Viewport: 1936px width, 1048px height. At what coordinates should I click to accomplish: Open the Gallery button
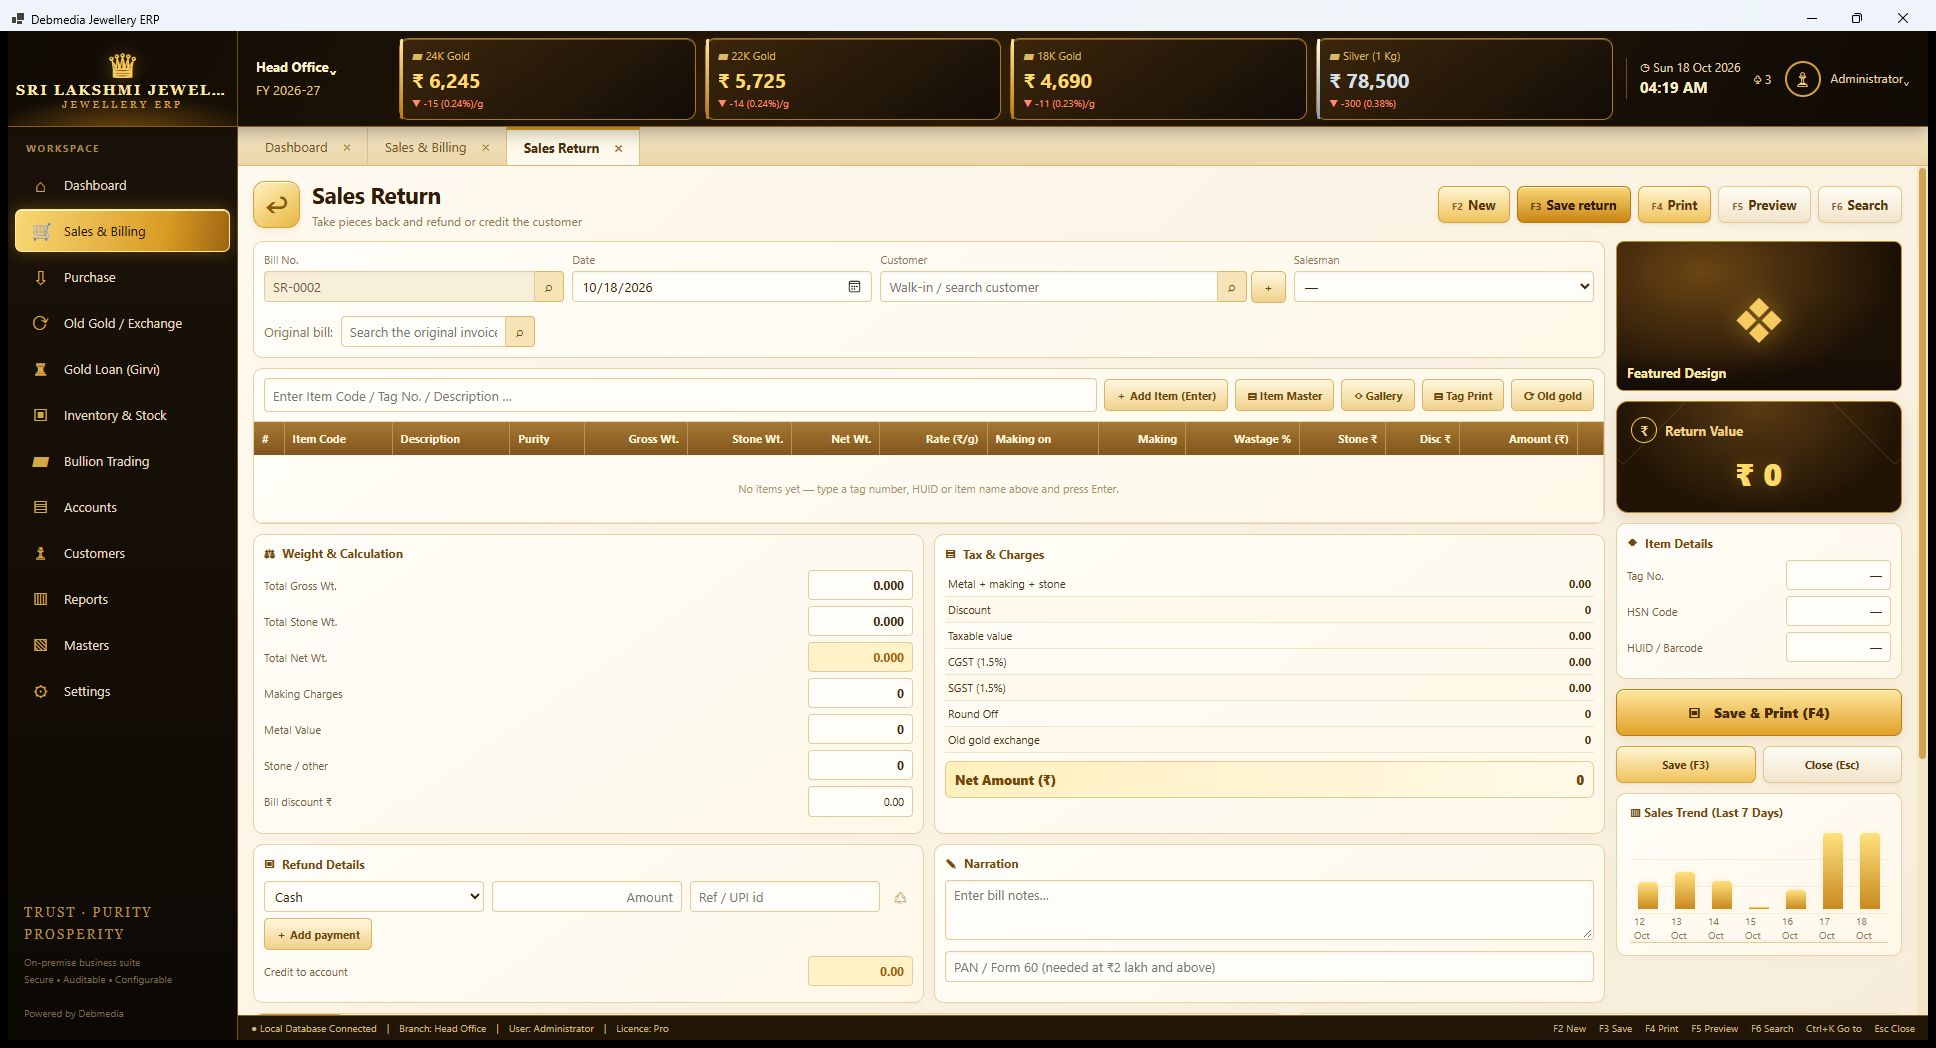(x=1378, y=396)
